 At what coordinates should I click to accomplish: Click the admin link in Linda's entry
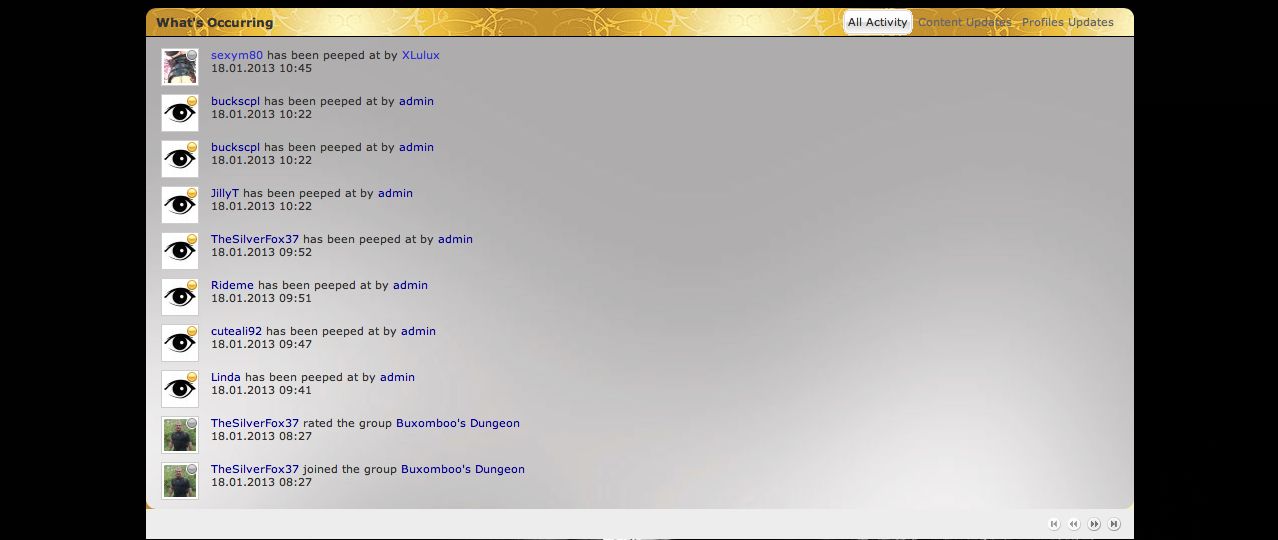pyautogui.click(x=397, y=377)
